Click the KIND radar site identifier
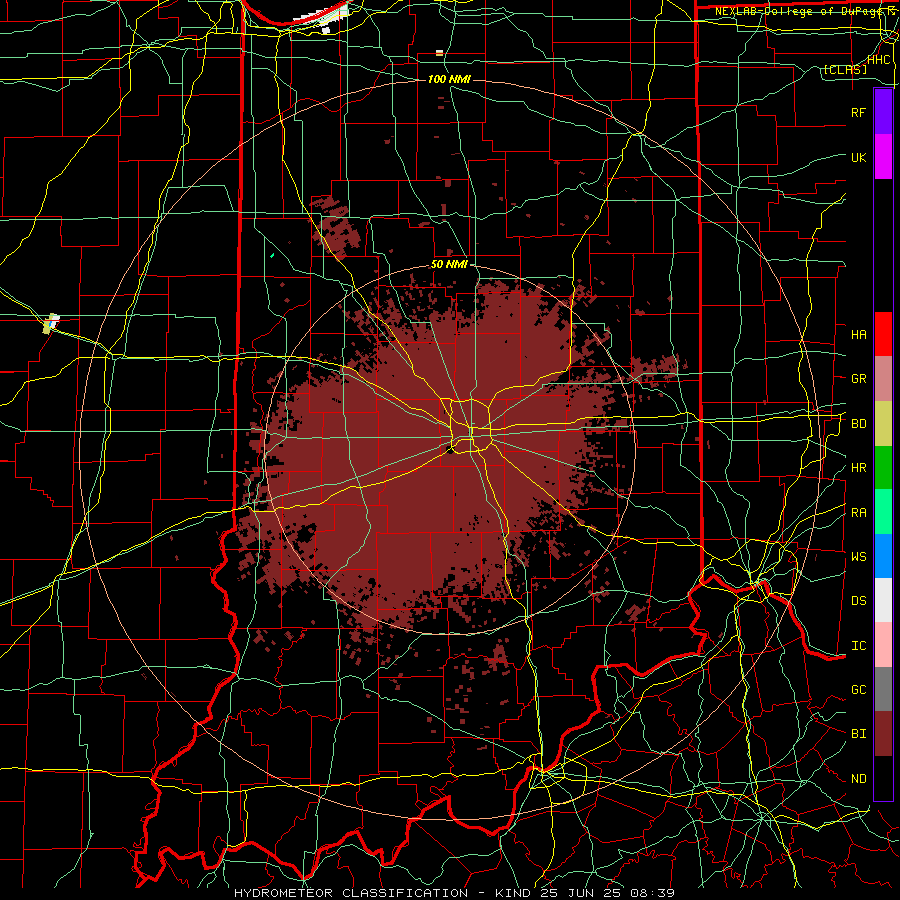Image resolution: width=900 pixels, height=900 pixels. [513, 893]
